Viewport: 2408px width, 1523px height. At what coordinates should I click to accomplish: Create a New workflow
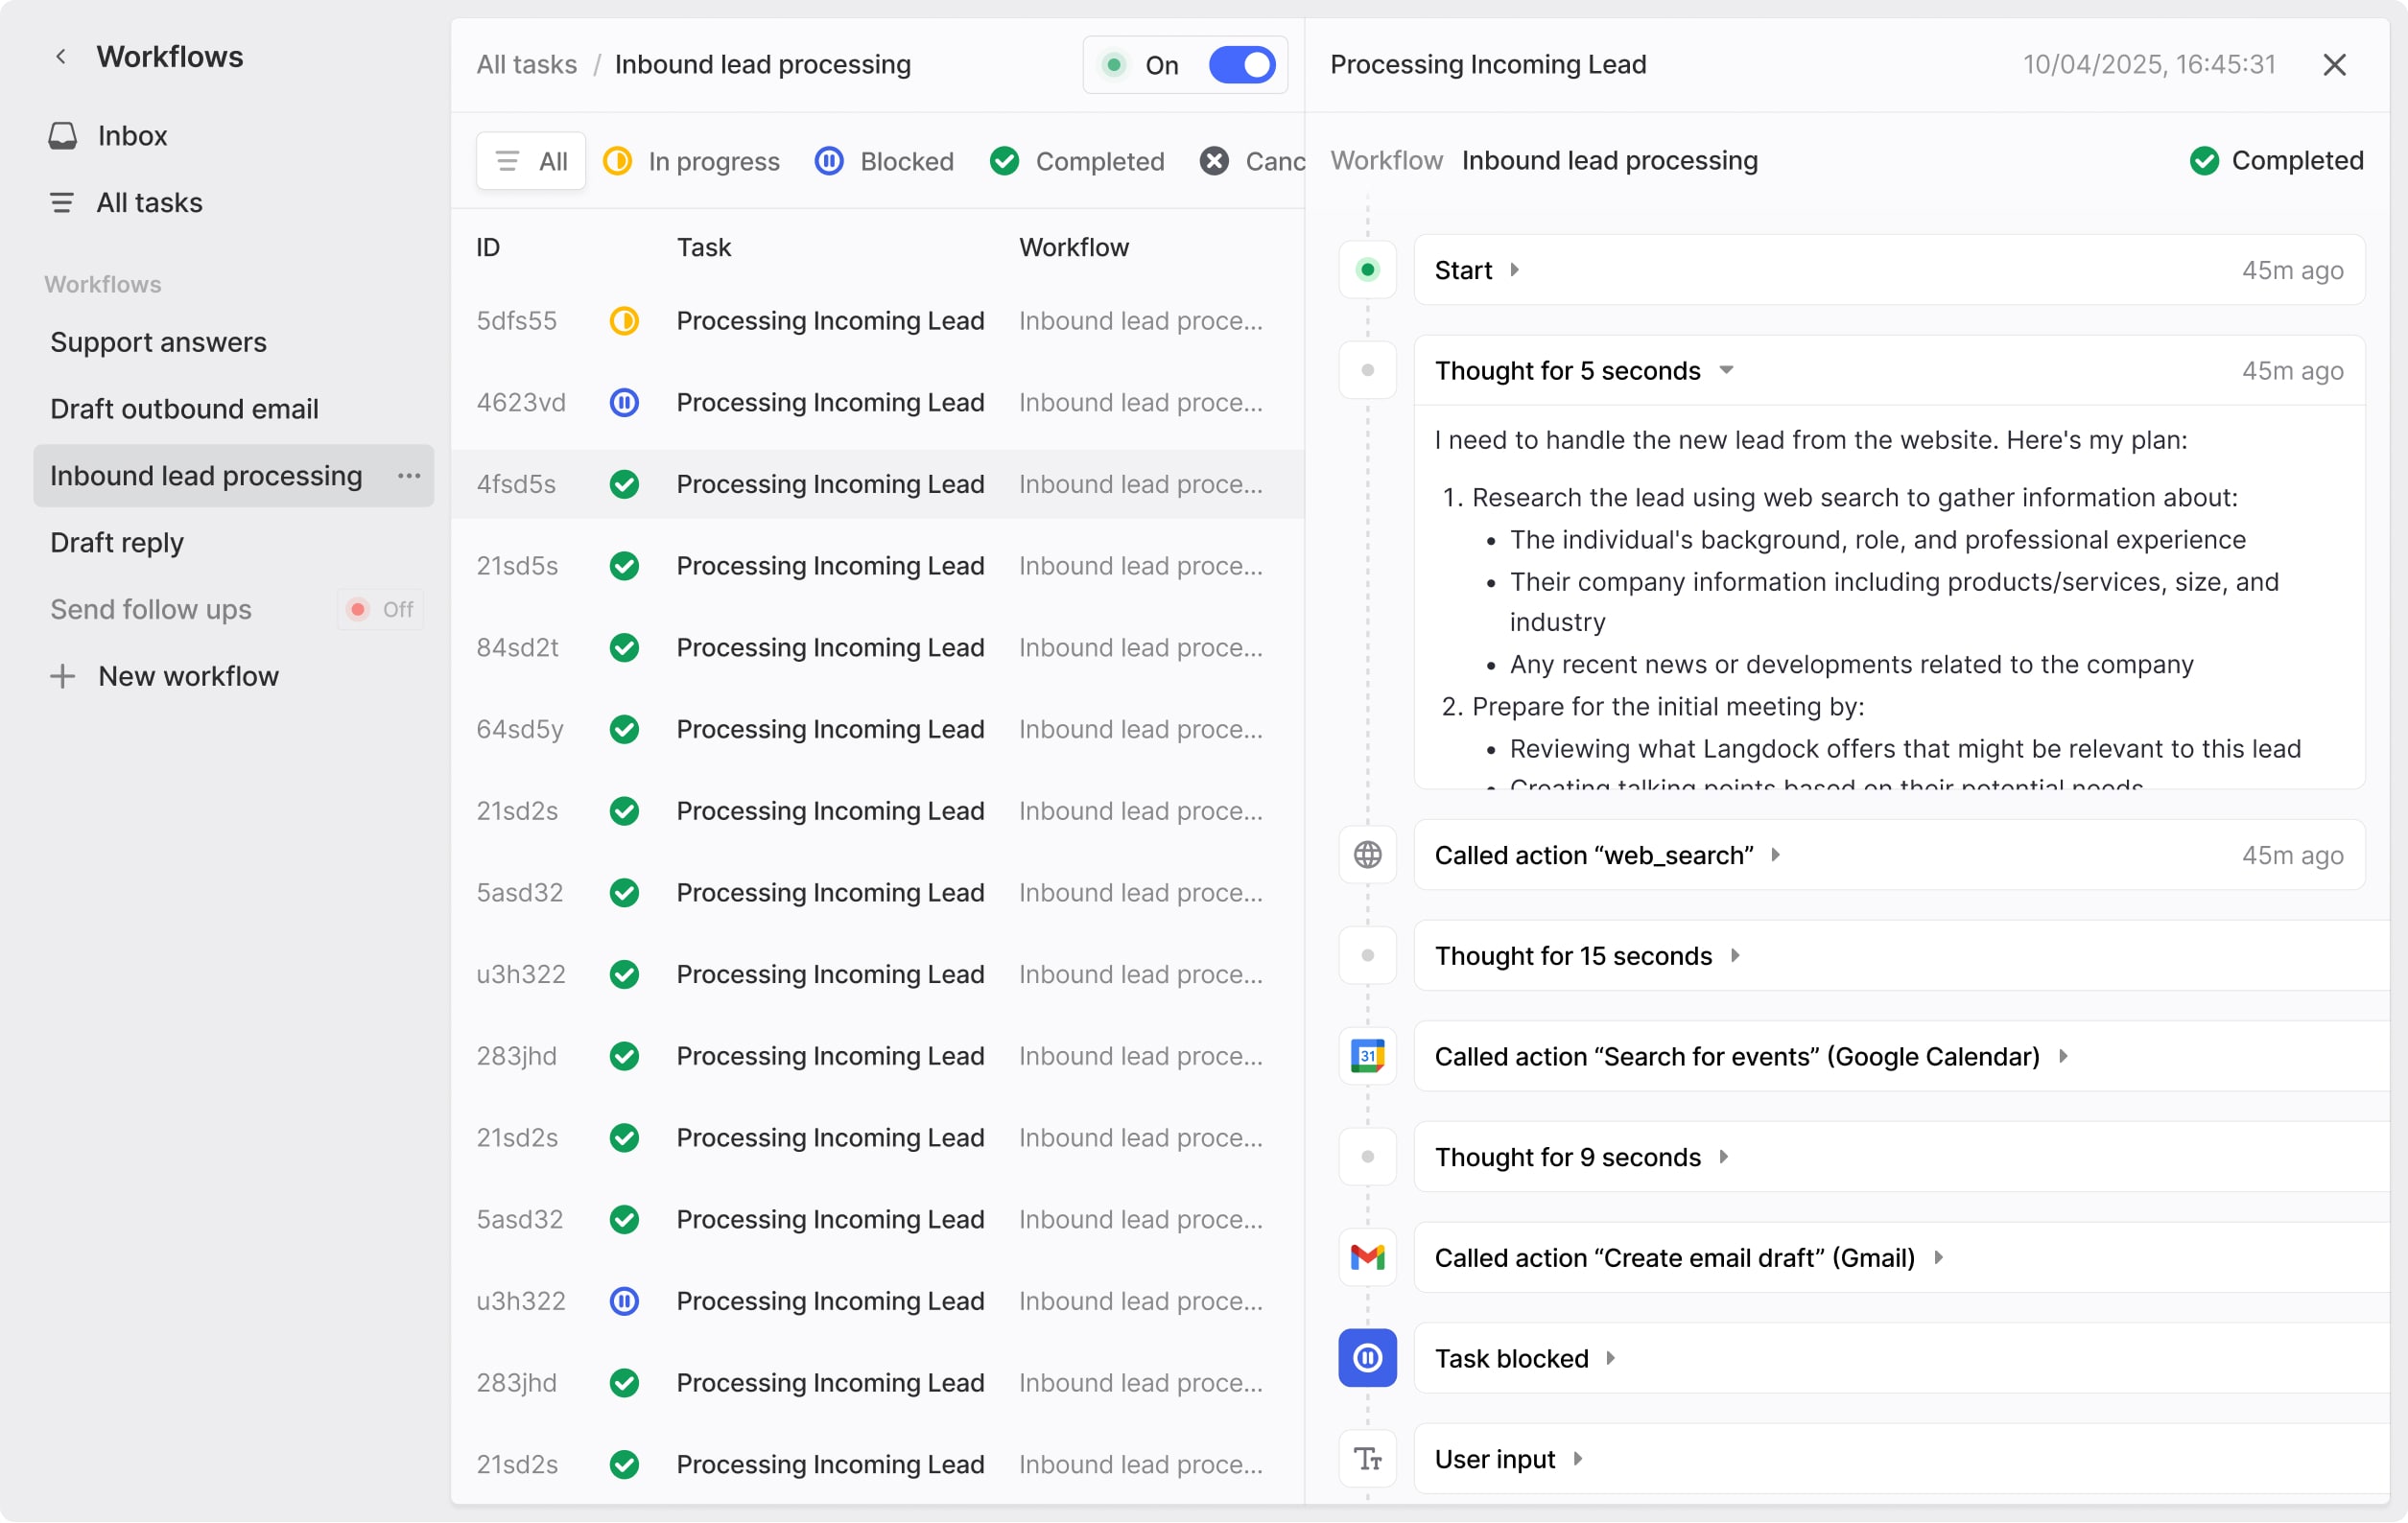pyautogui.click(x=187, y=675)
